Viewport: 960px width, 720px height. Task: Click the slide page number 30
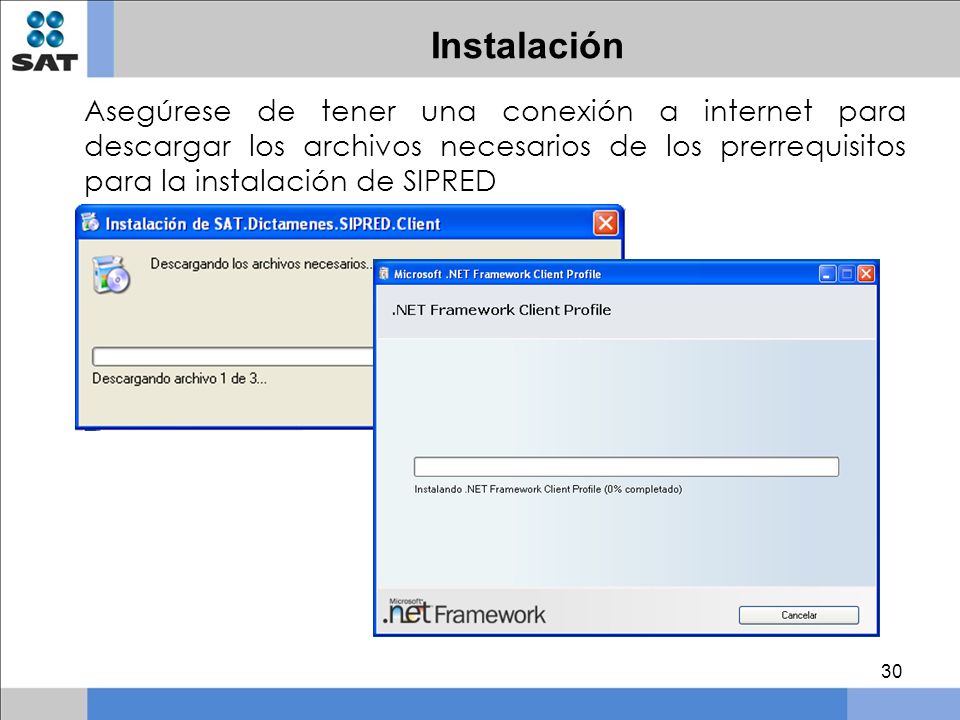[x=891, y=671]
